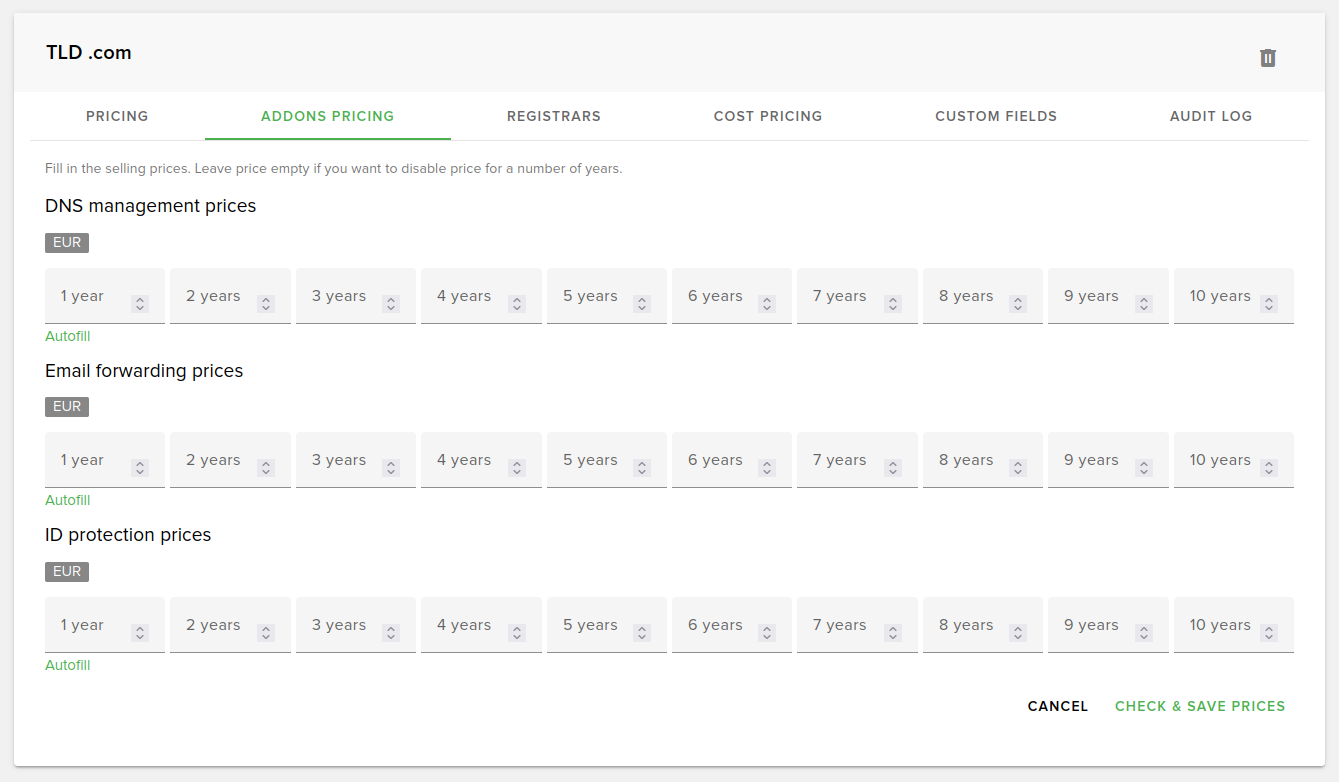Delete the TLD .com entry via trash icon
The image size is (1339, 782).
[1267, 58]
